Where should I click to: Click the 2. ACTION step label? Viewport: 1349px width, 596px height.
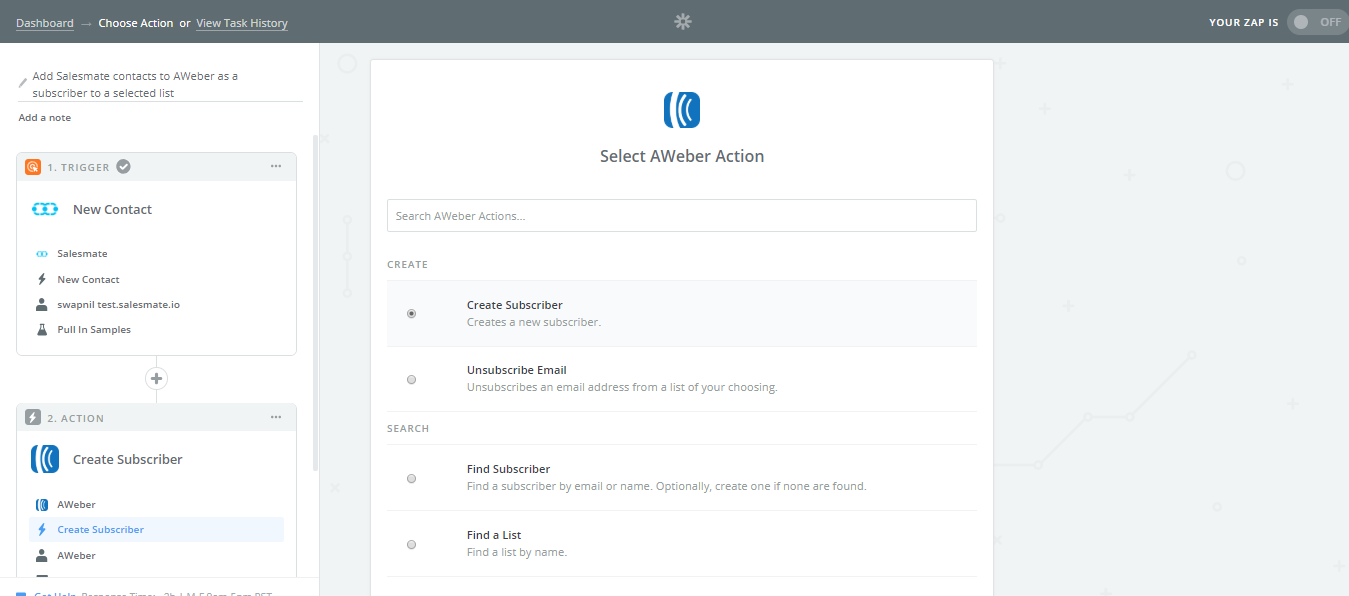point(75,418)
